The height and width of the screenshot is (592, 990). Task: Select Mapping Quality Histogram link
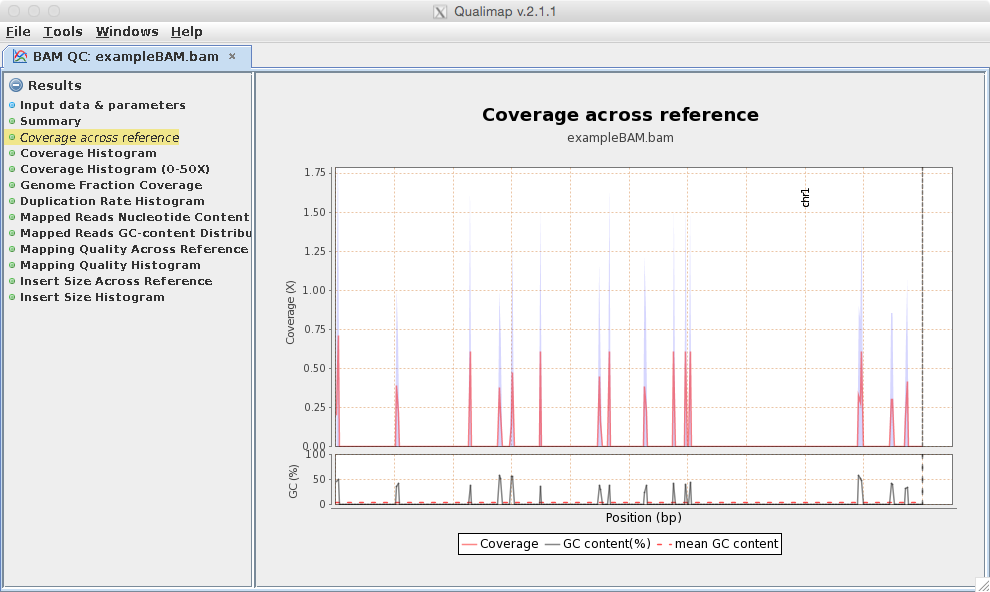(110, 265)
